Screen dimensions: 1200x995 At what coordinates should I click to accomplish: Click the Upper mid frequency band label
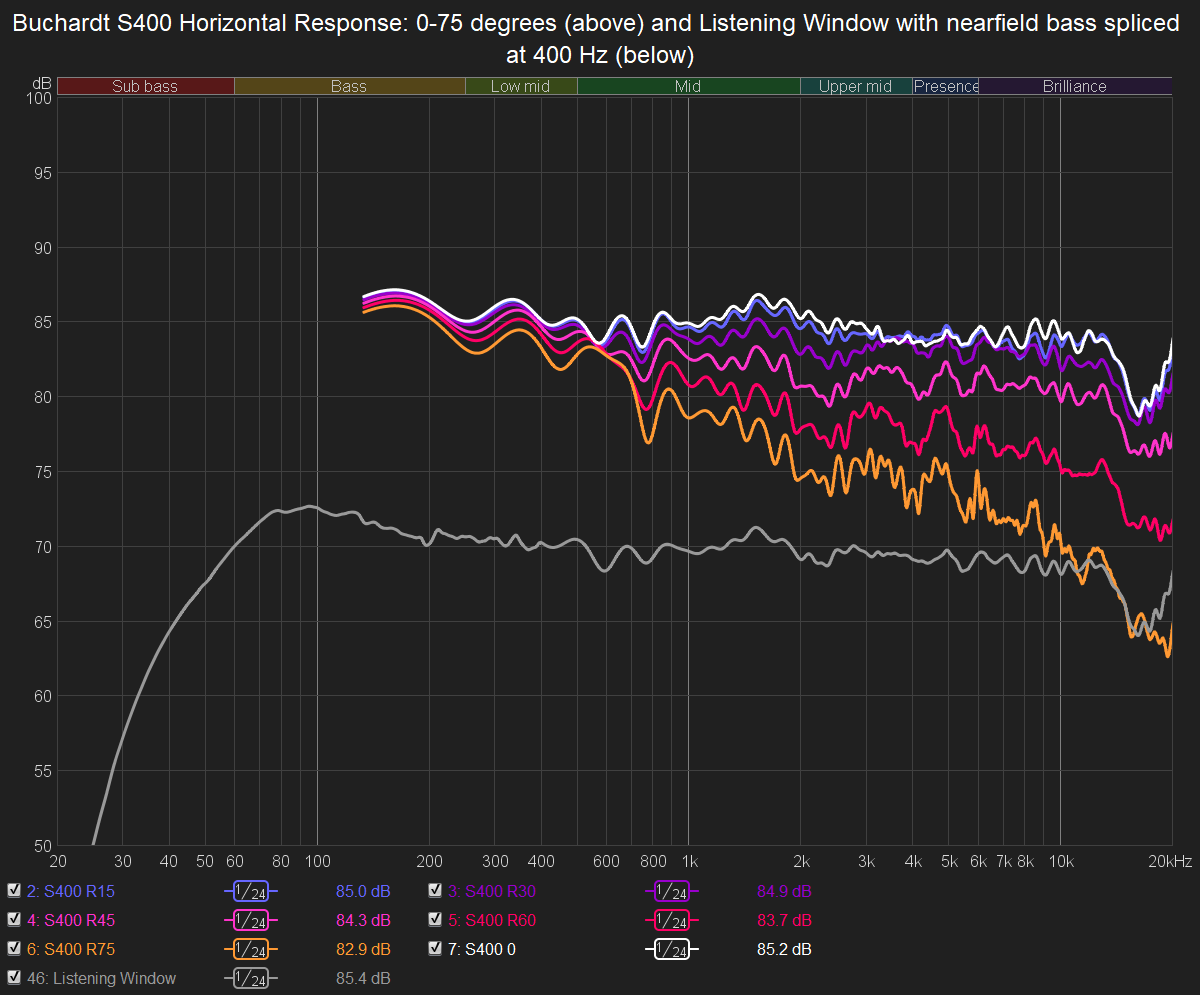coord(855,87)
